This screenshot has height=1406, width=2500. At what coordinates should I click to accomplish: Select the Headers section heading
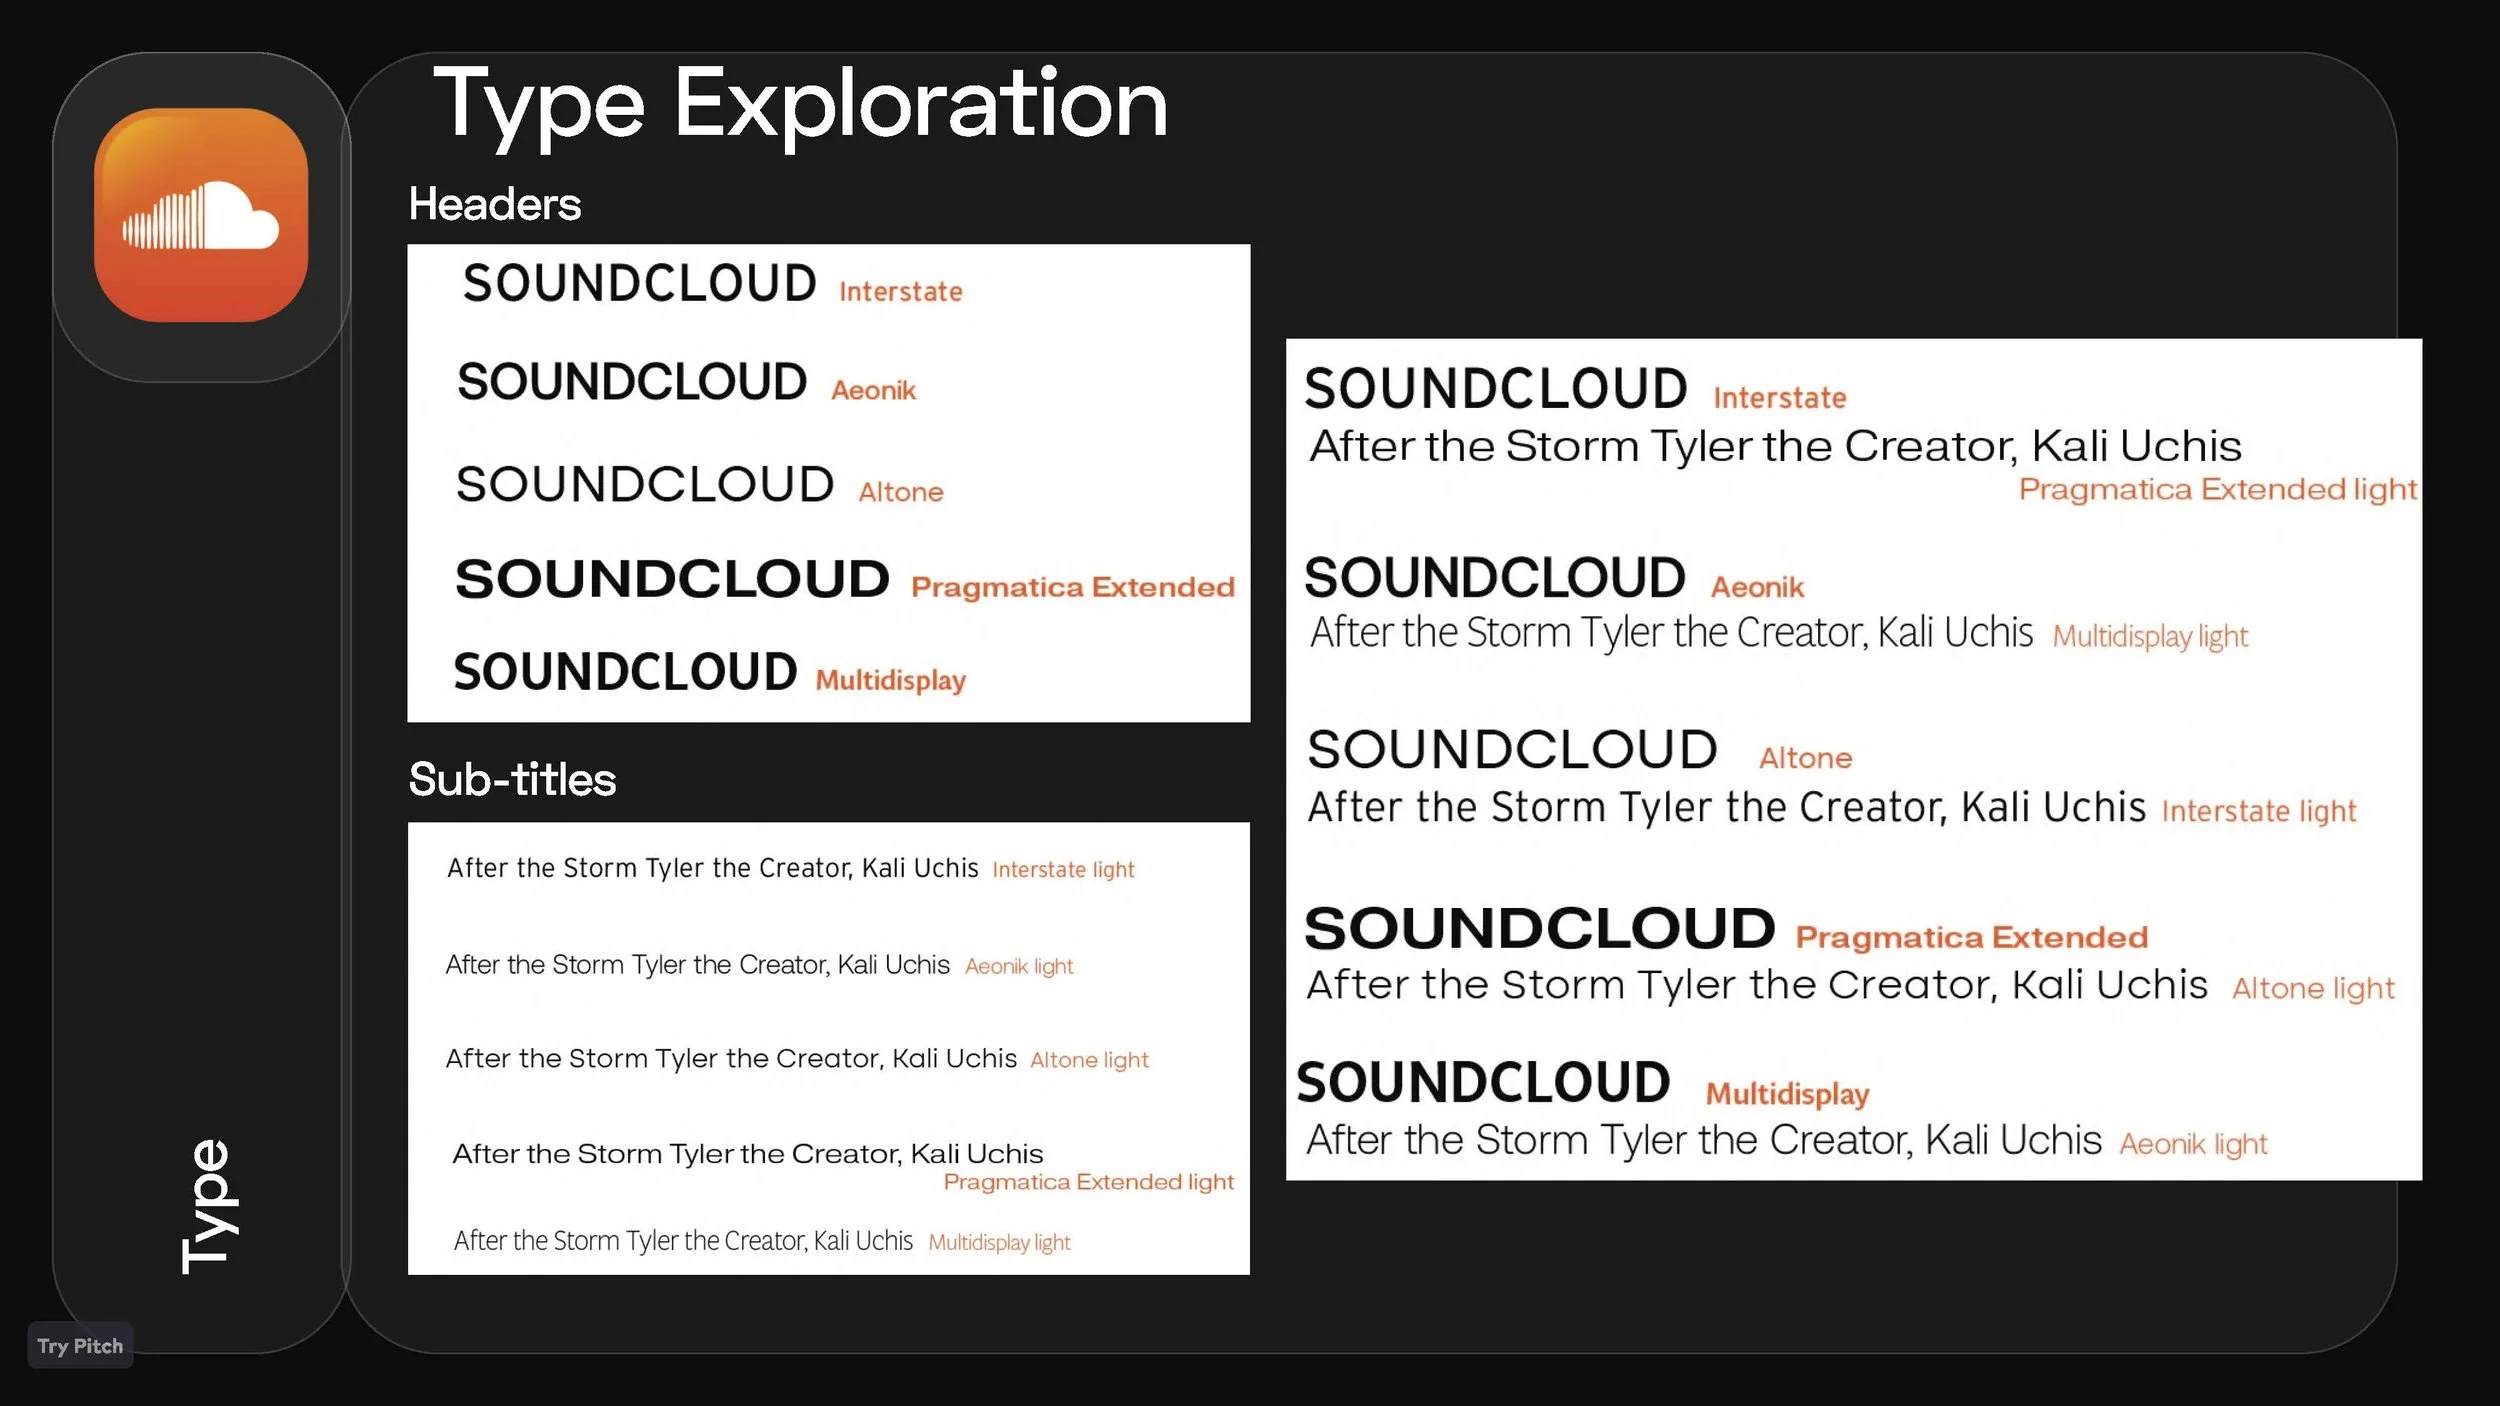point(494,204)
